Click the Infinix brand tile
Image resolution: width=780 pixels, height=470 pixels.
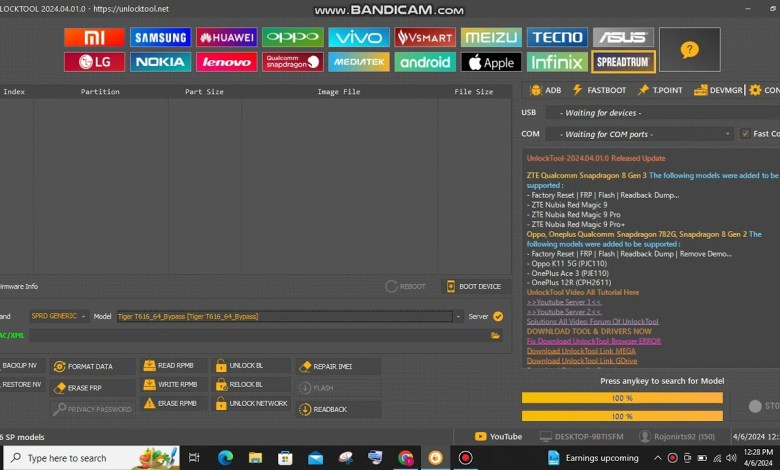(557, 62)
